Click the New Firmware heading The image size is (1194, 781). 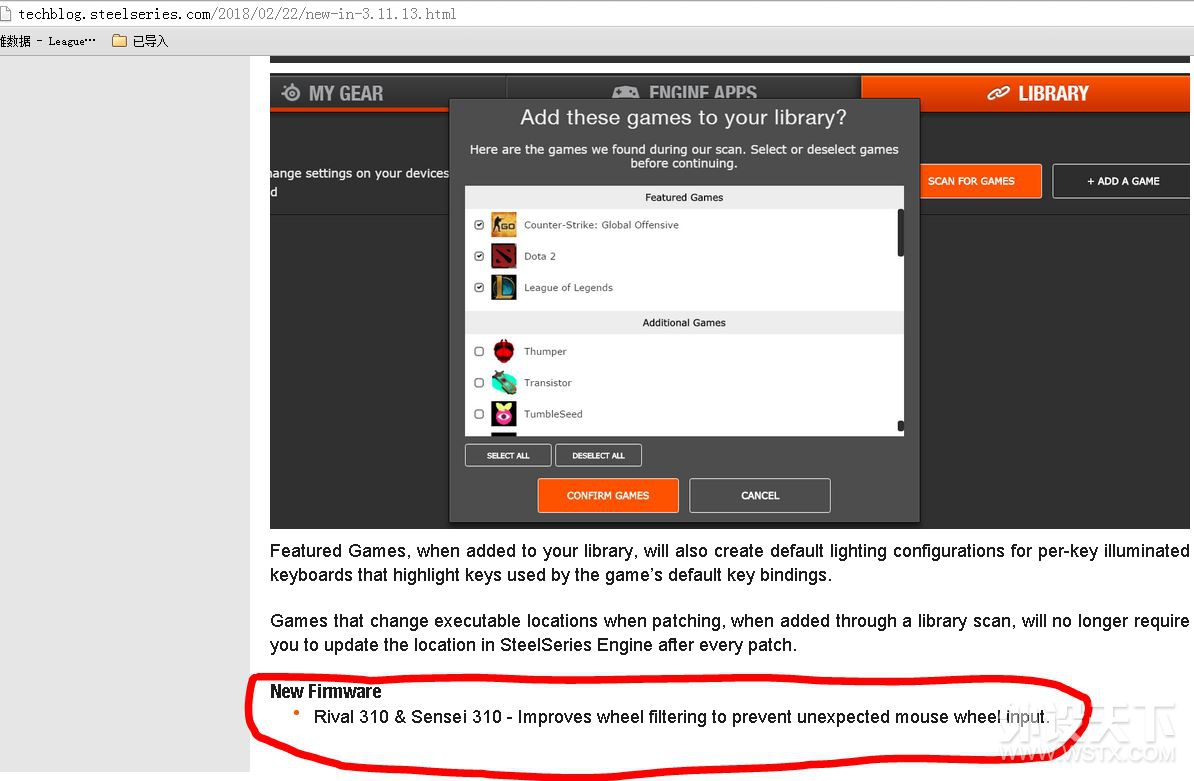pyautogui.click(x=326, y=691)
